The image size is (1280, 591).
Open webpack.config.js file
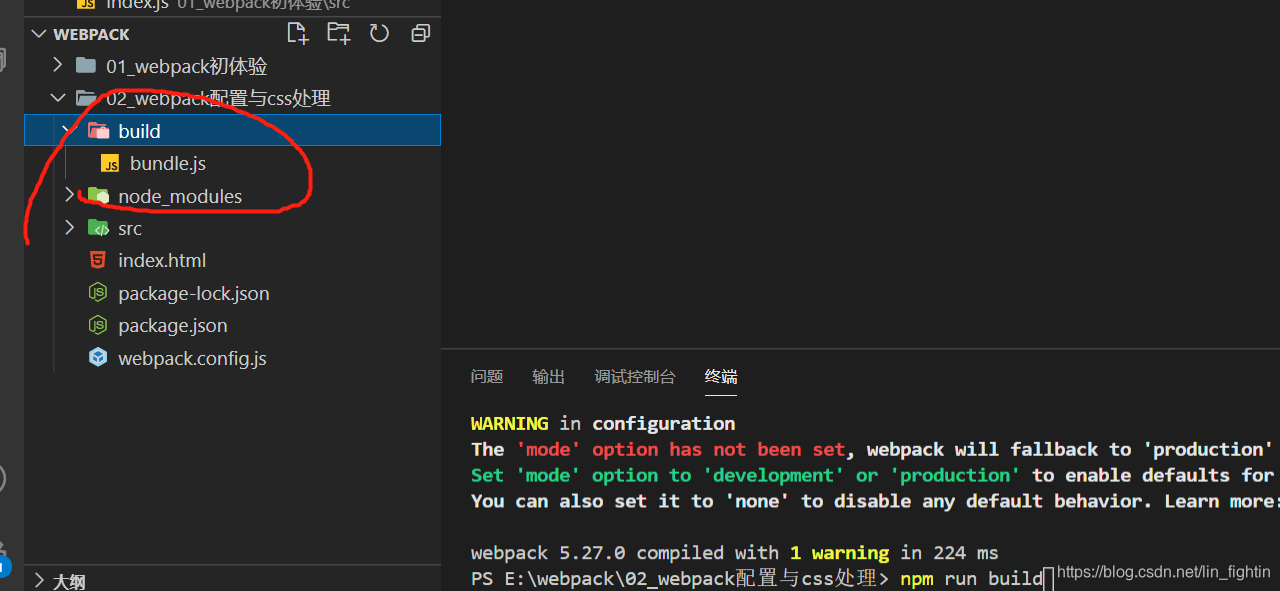192,358
